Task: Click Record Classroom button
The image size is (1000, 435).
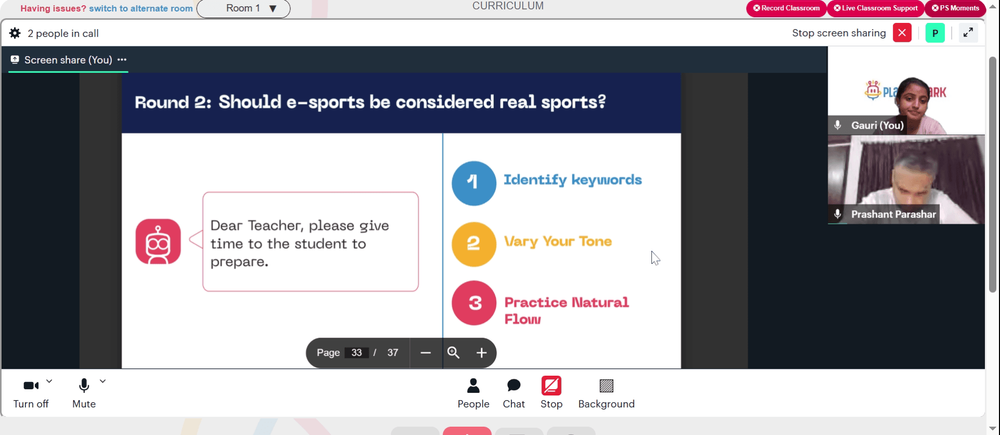Action: tap(786, 8)
